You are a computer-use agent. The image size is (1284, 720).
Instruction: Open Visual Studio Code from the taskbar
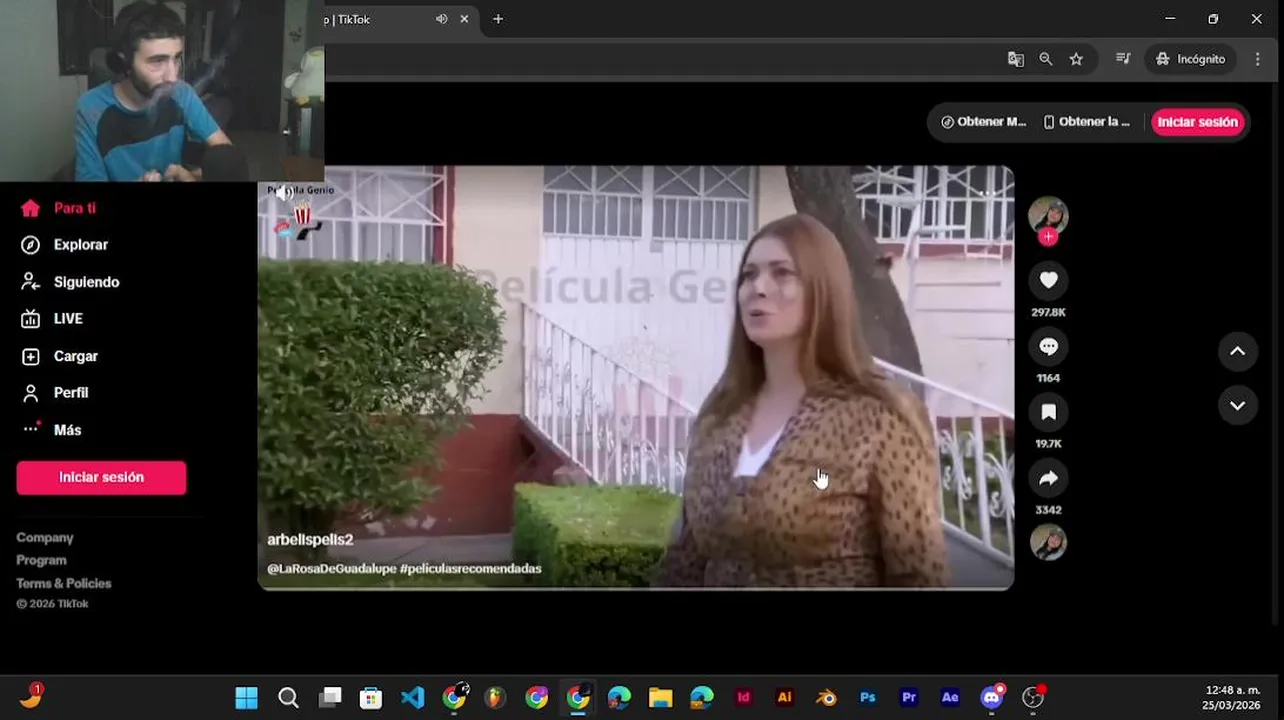413,698
